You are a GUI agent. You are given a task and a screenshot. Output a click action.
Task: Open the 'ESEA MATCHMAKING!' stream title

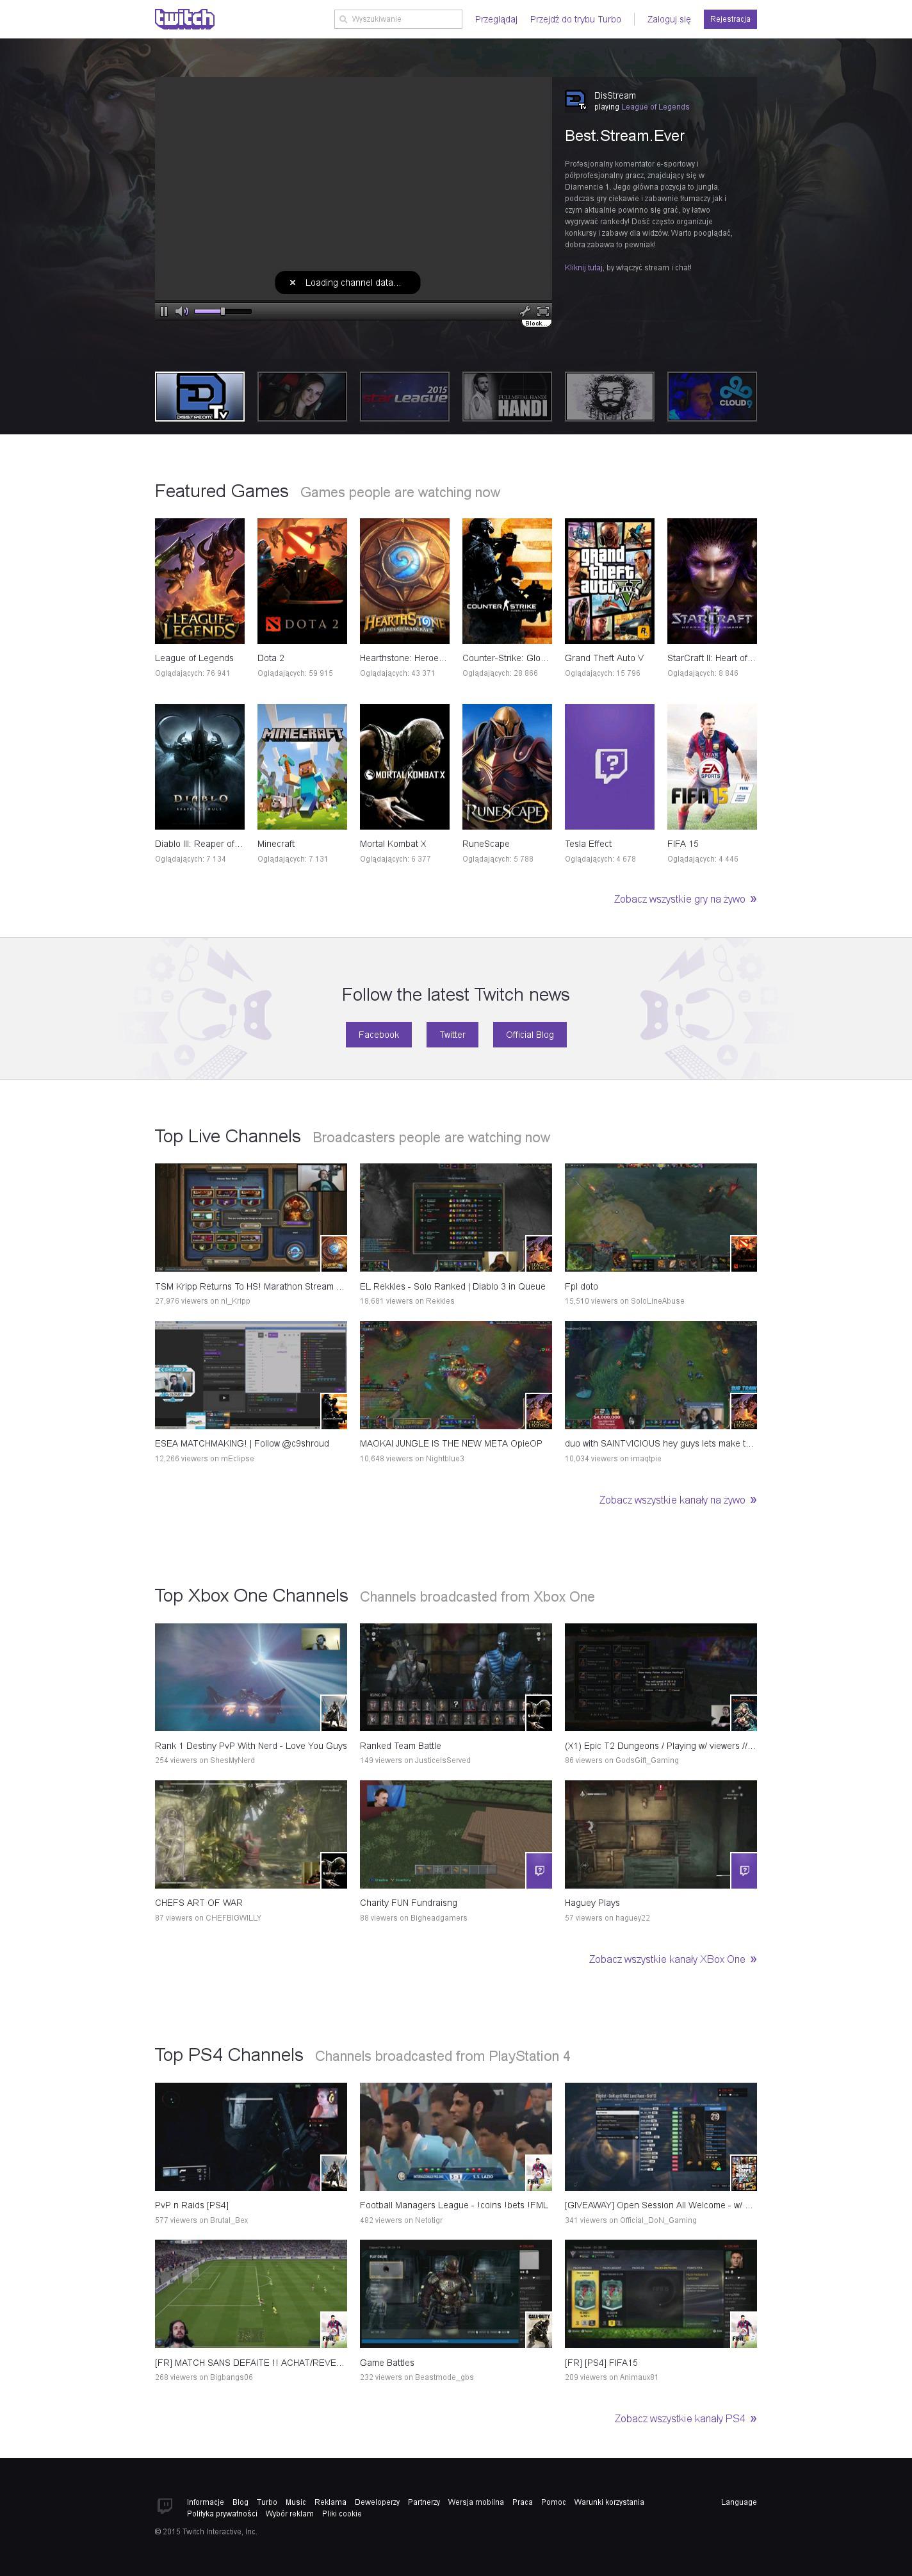pos(242,1444)
